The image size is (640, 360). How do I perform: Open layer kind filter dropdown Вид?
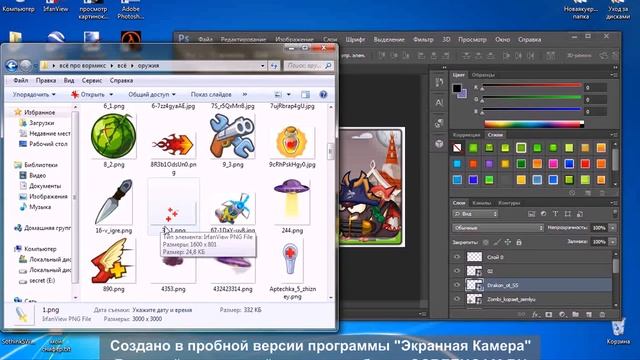pos(475,213)
